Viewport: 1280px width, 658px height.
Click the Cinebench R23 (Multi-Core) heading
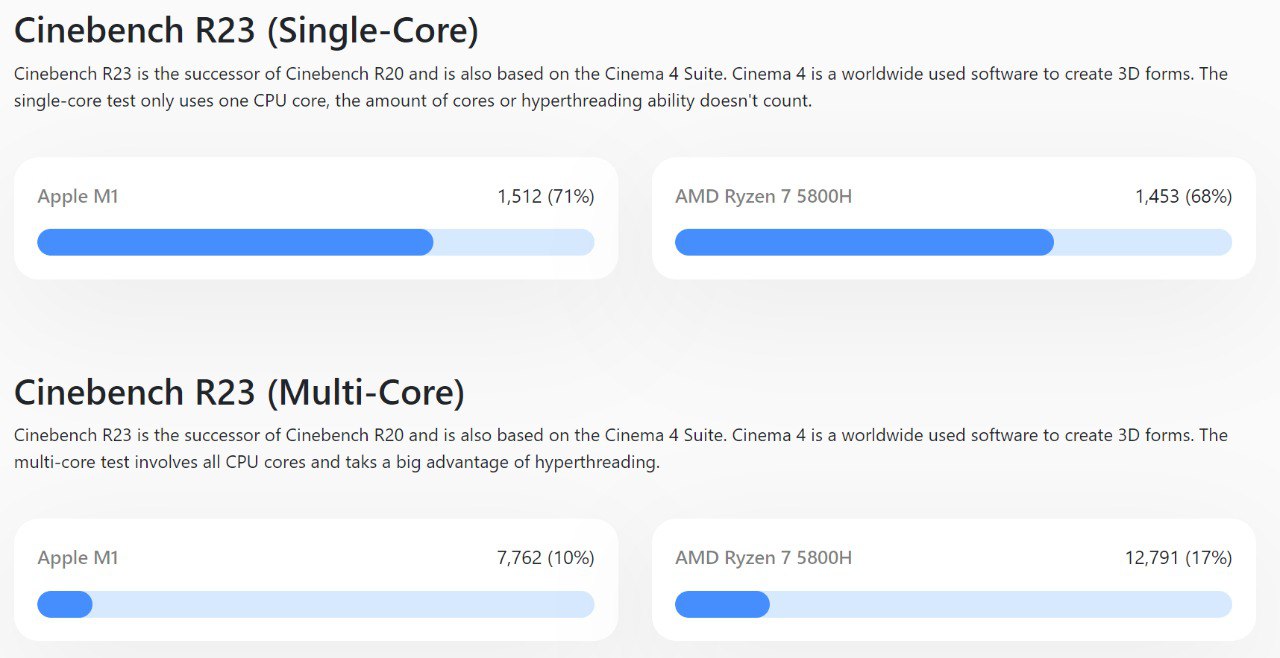click(239, 393)
